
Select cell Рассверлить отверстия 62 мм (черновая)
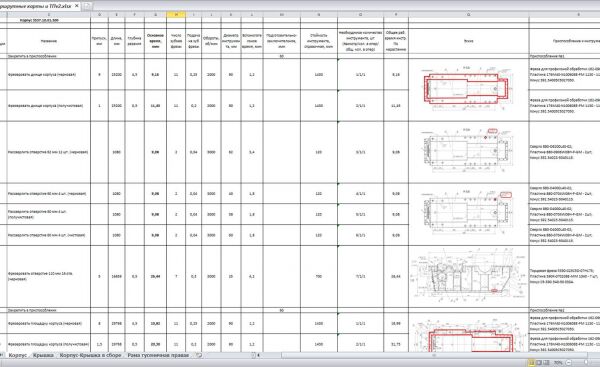tap(49, 152)
